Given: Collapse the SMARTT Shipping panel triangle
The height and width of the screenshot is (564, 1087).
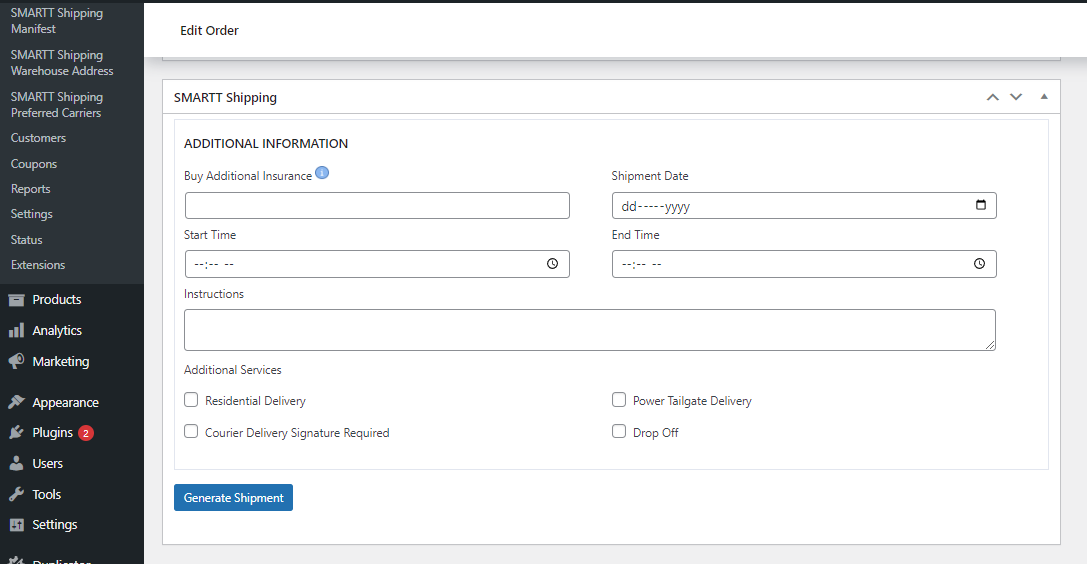Looking at the screenshot, I should [x=1044, y=97].
